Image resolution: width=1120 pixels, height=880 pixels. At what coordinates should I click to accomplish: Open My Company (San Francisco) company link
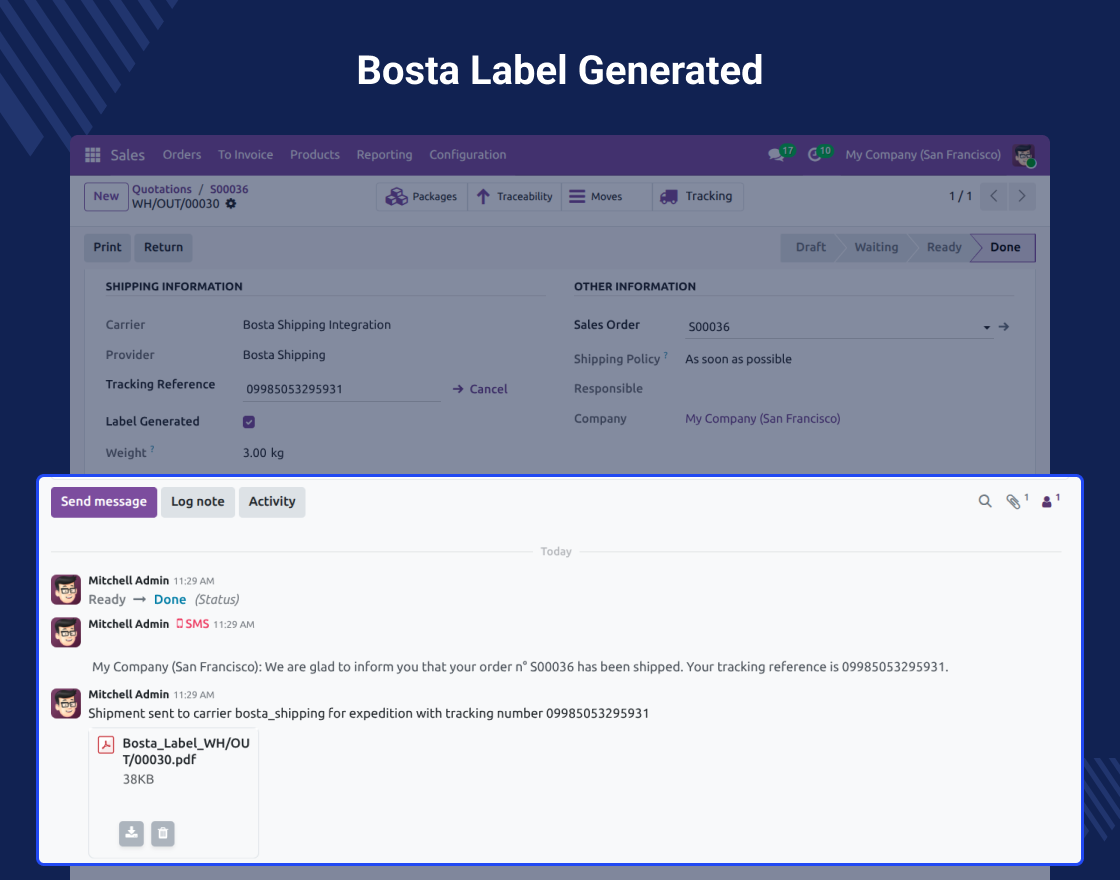(762, 419)
